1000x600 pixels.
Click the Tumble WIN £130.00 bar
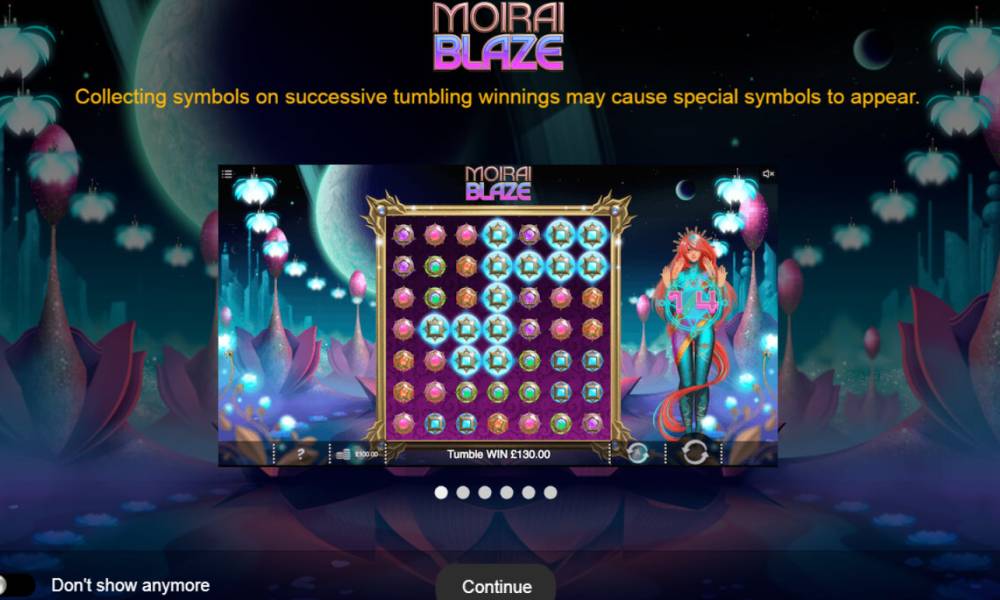tap(498, 454)
